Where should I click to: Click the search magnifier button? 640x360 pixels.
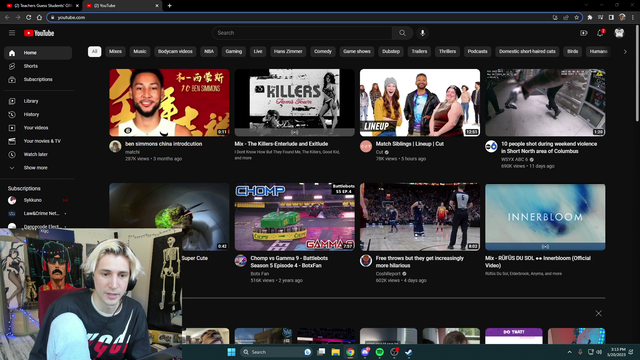click(402, 33)
